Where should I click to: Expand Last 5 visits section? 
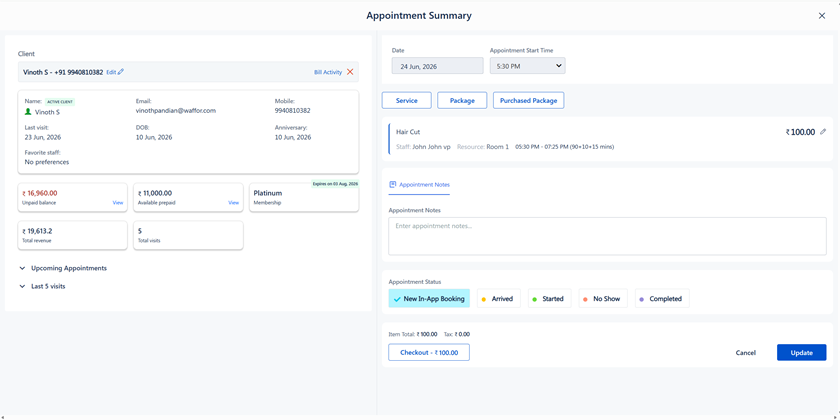pos(42,286)
